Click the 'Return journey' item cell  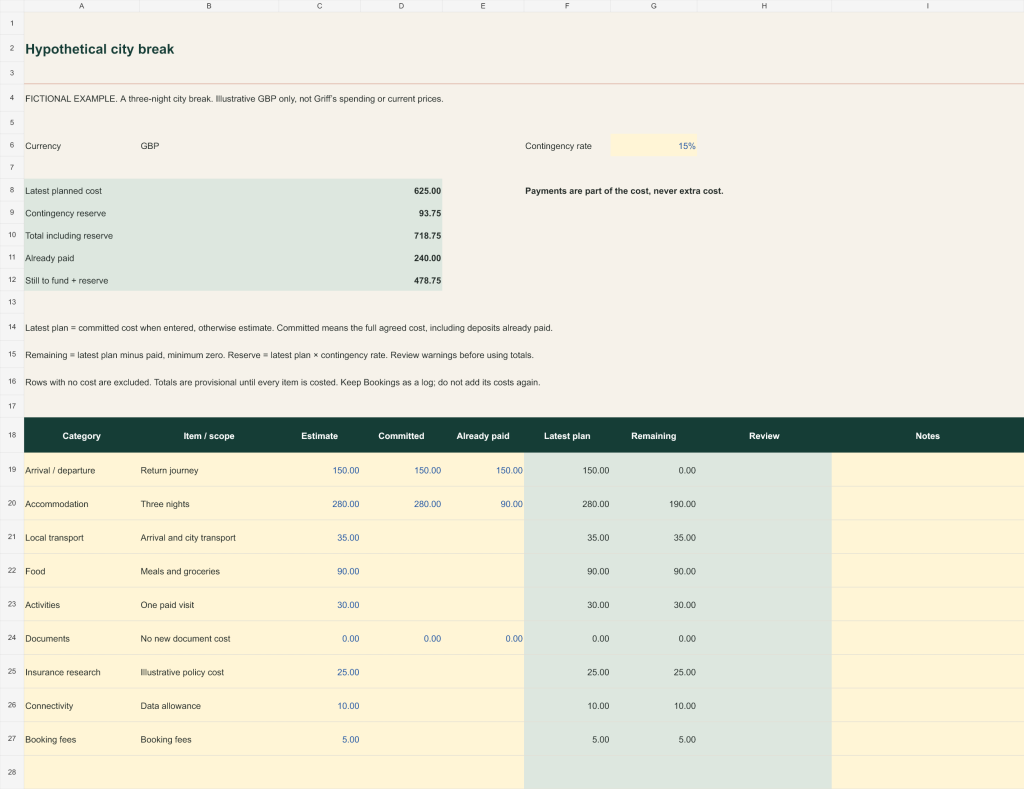pos(209,470)
